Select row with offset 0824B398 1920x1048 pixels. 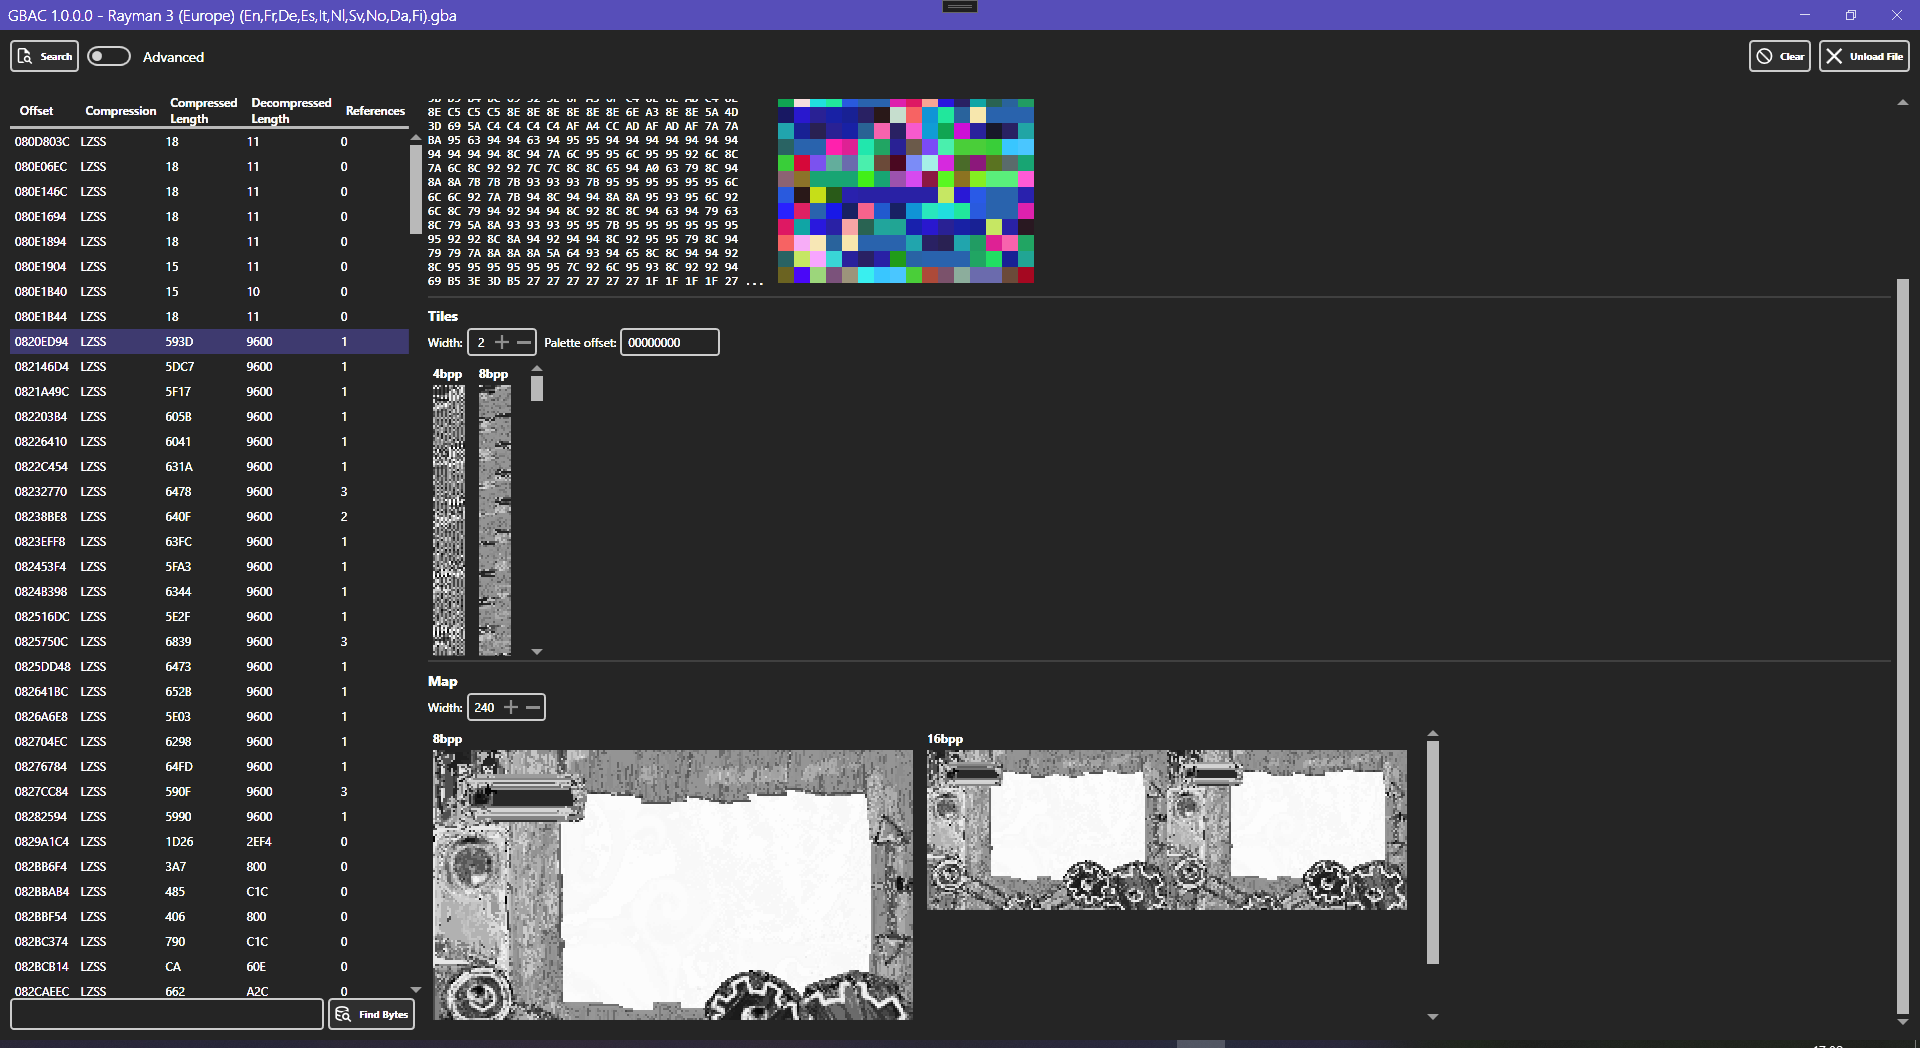(x=209, y=592)
